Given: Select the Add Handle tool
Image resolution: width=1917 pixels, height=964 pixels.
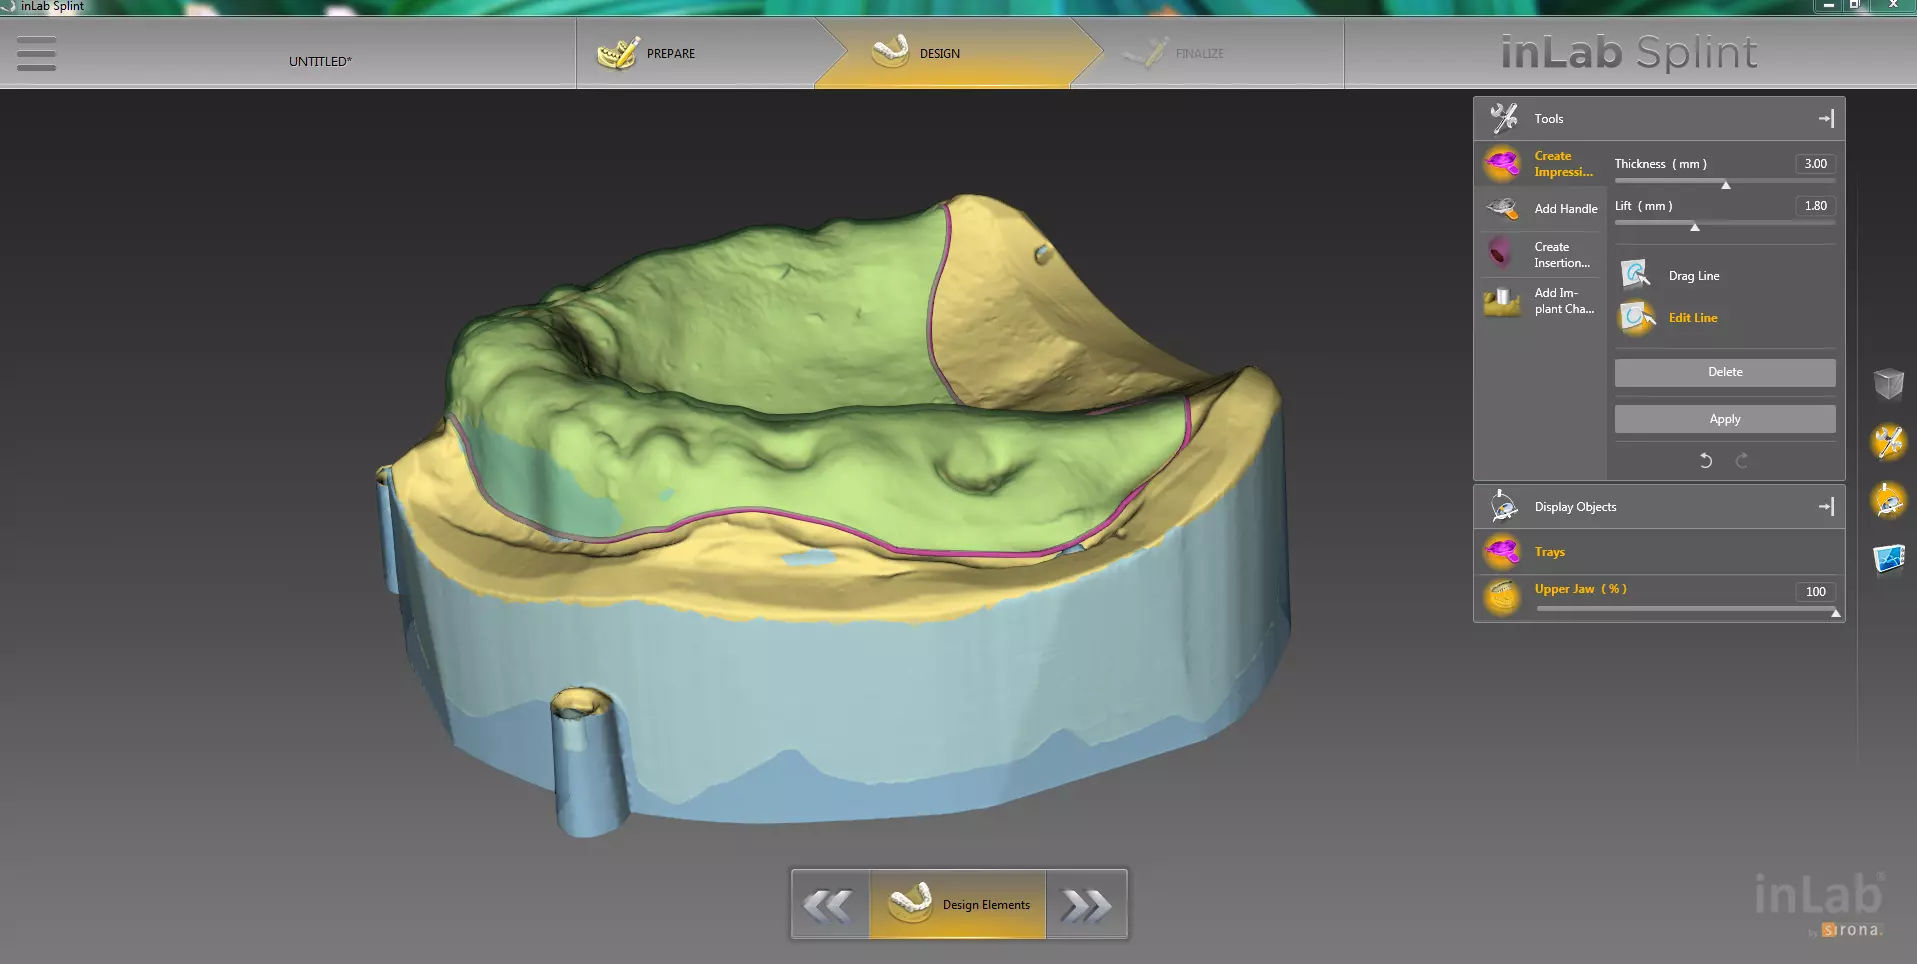Looking at the screenshot, I should pyautogui.click(x=1541, y=209).
